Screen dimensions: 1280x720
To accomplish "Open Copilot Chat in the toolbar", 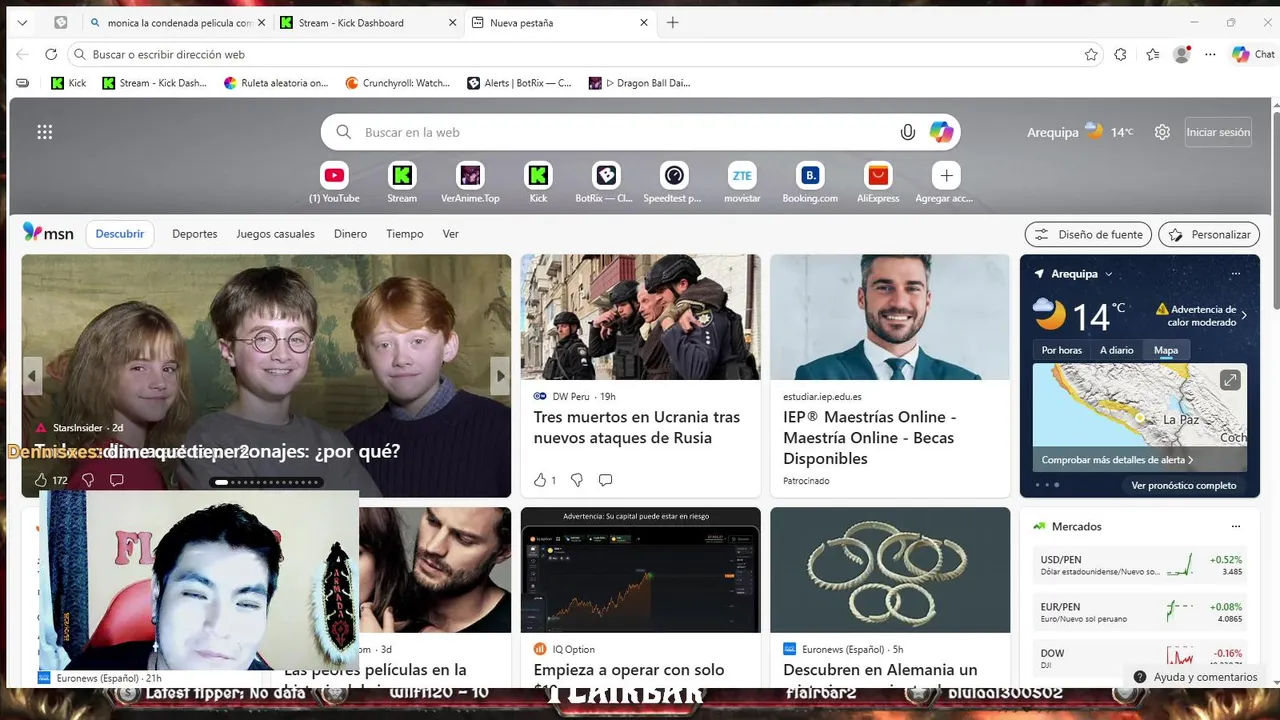I will [x=1254, y=54].
